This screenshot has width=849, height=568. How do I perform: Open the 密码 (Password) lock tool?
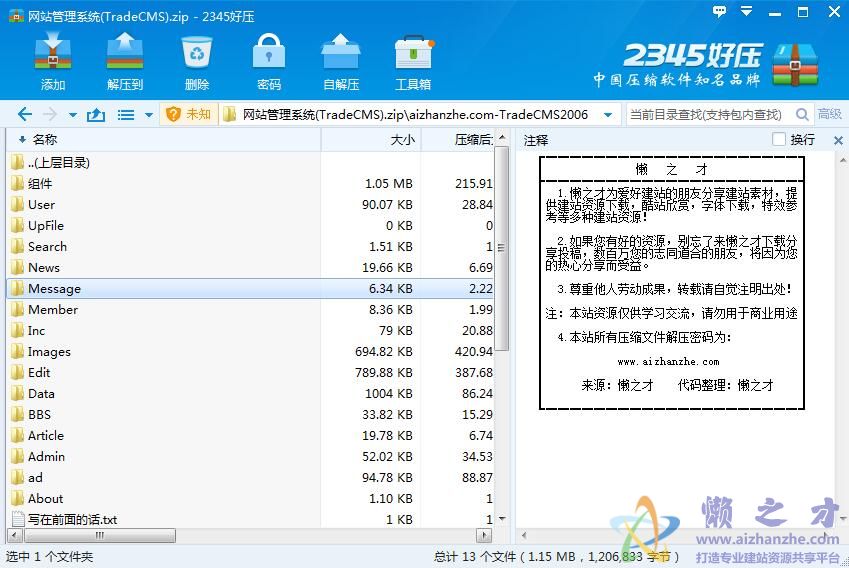(269, 61)
